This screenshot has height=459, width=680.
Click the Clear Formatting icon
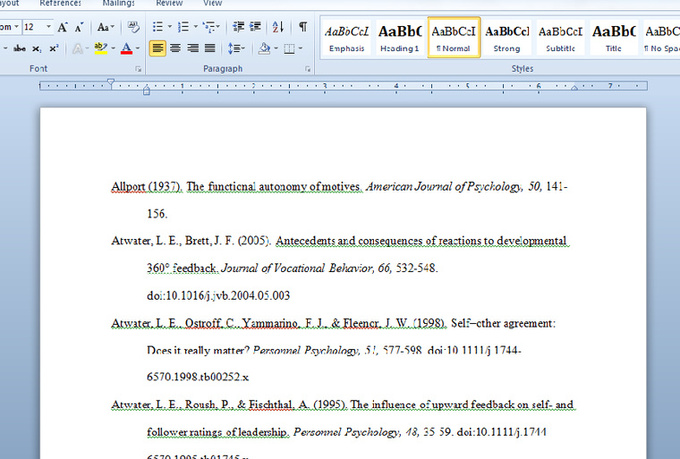[134, 27]
